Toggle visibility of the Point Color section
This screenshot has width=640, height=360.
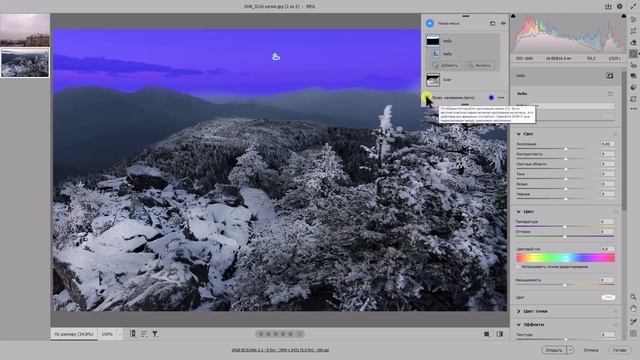(x=615, y=311)
